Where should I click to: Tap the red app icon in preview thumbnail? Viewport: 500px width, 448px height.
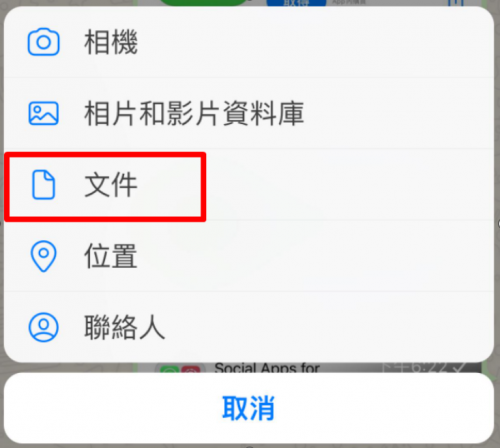click(191, 369)
